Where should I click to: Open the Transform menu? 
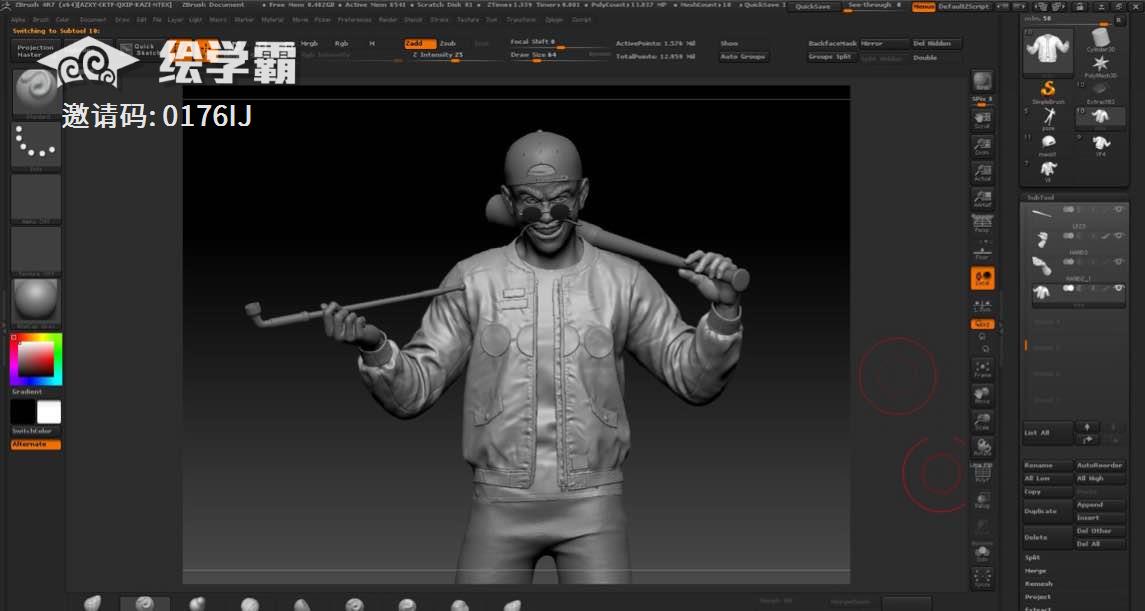(x=521, y=20)
